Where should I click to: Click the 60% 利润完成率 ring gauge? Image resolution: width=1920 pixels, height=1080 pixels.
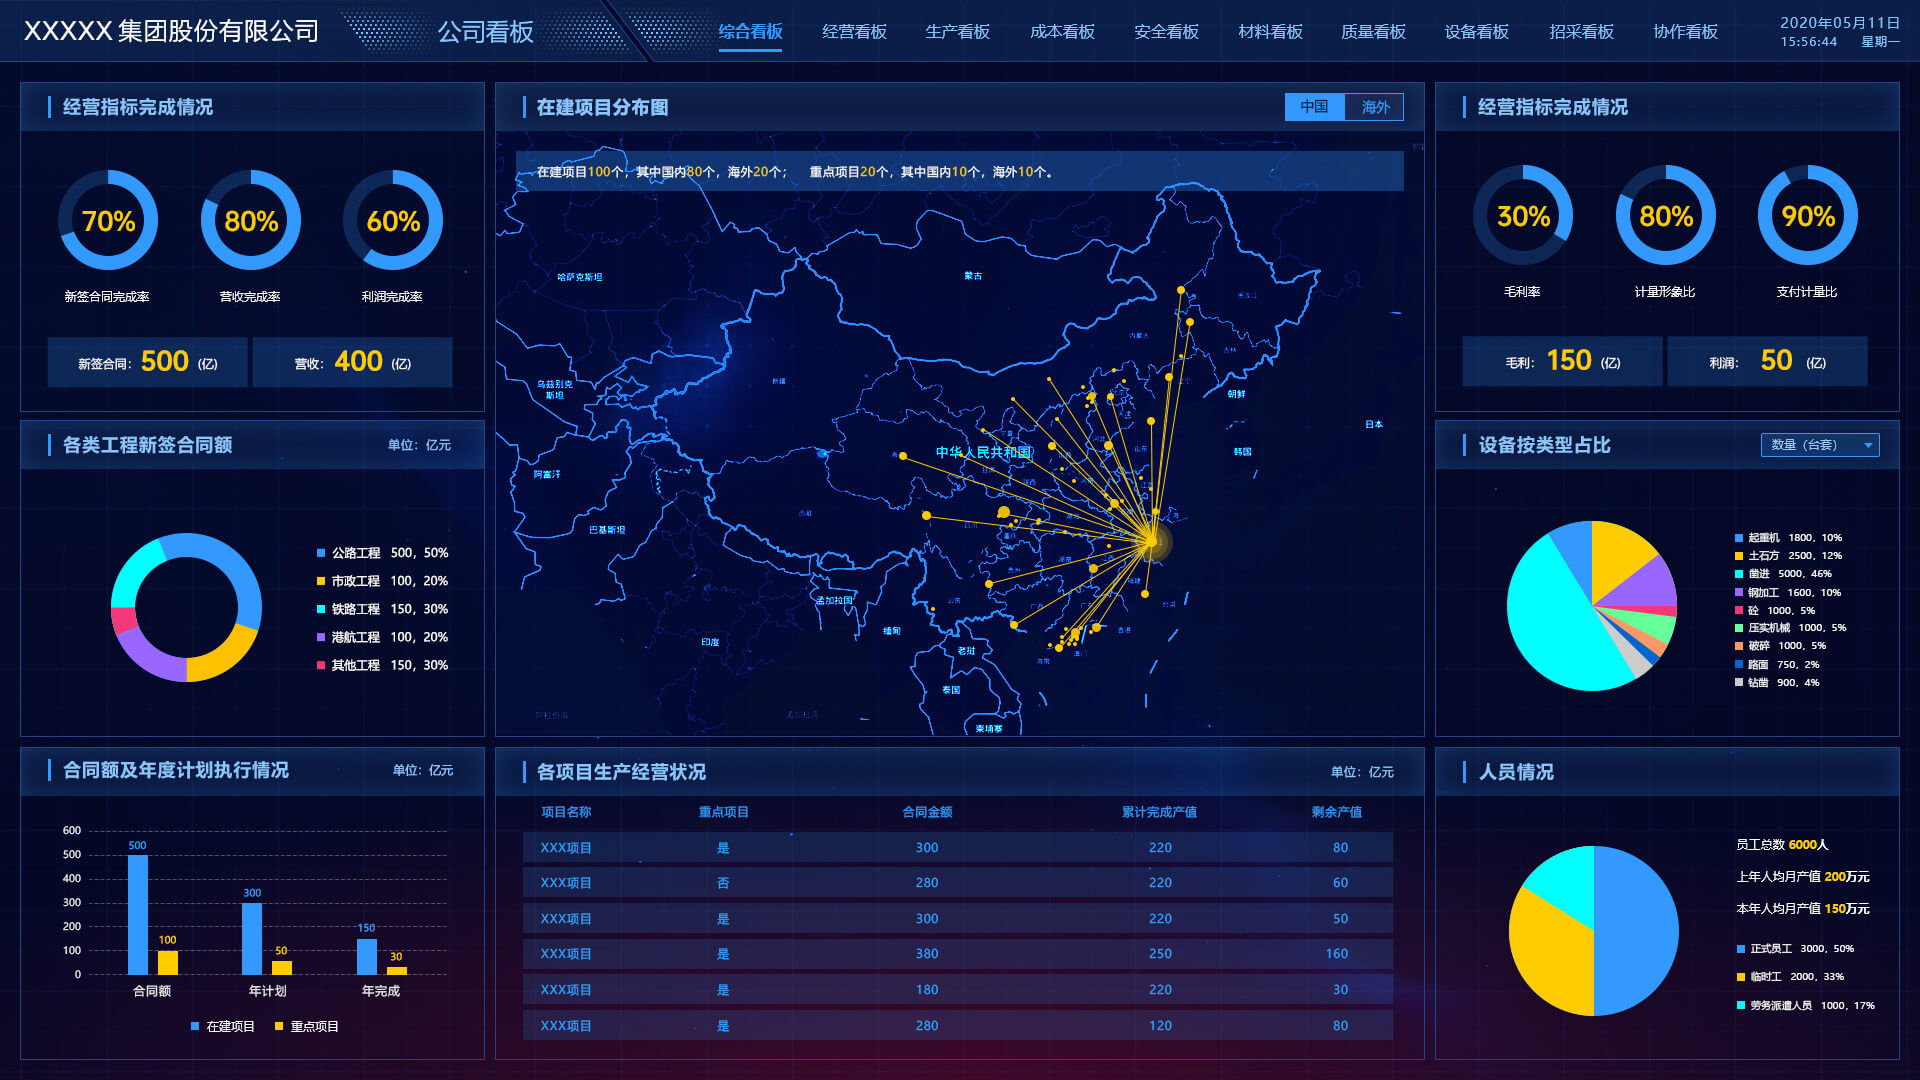coord(392,220)
